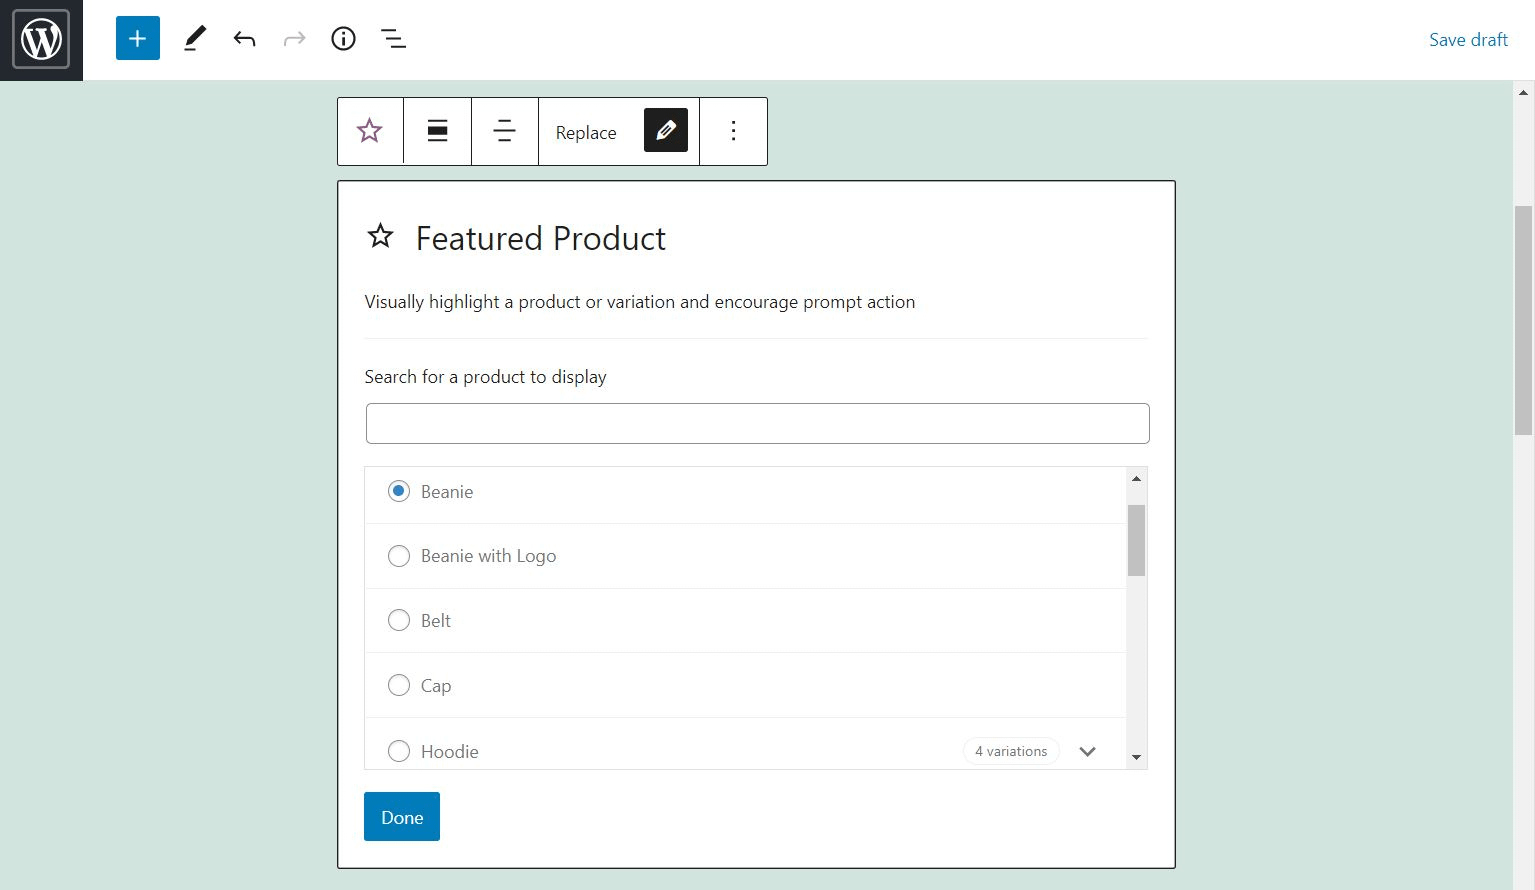Click the Done button

pyautogui.click(x=401, y=816)
